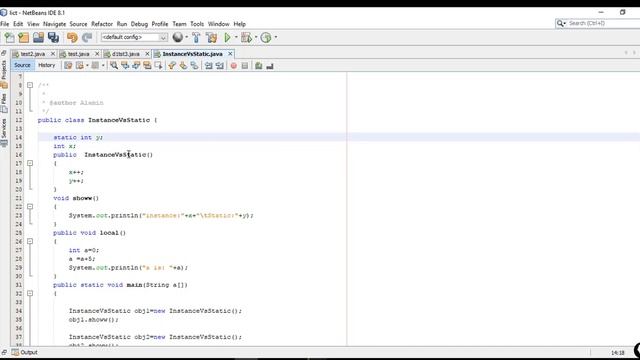The height and width of the screenshot is (360, 640).
Task: Open the Refactor menu
Action: click(102, 24)
